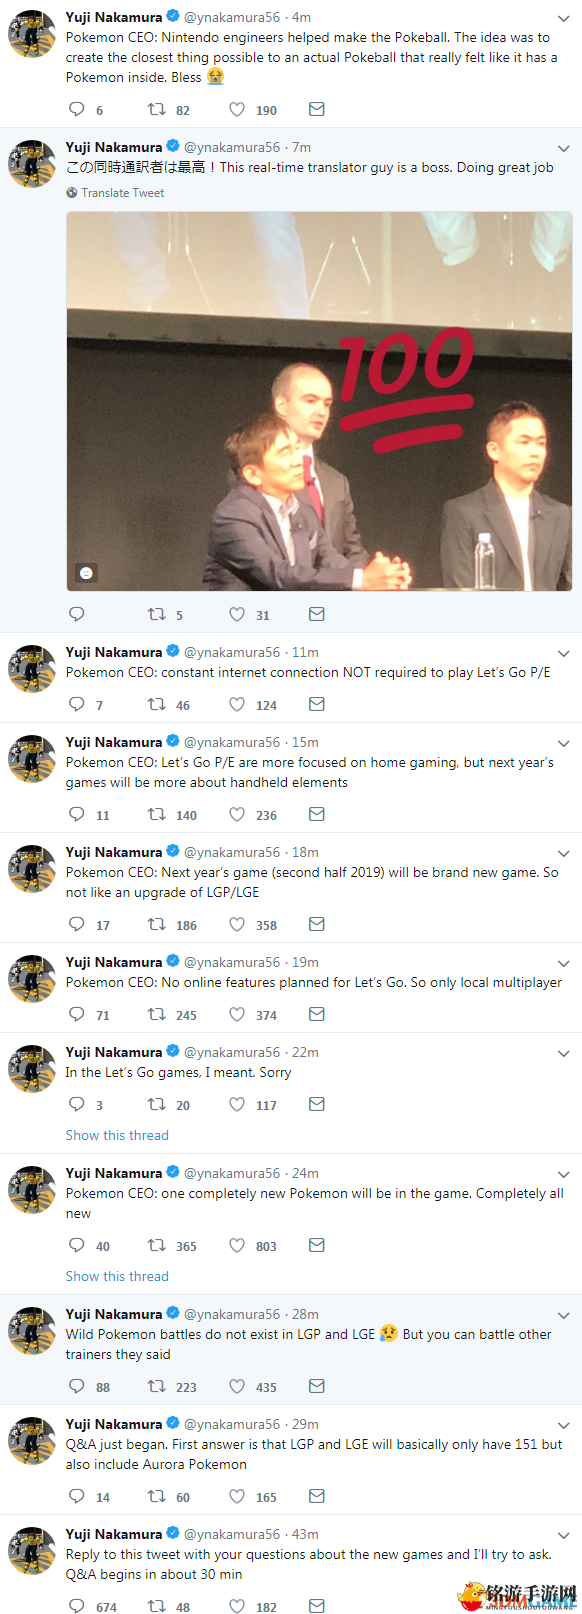Viewport: 582px width, 1614px height.
Task: Send the brand new game 2019 tweet by message
Action: pos(316,924)
